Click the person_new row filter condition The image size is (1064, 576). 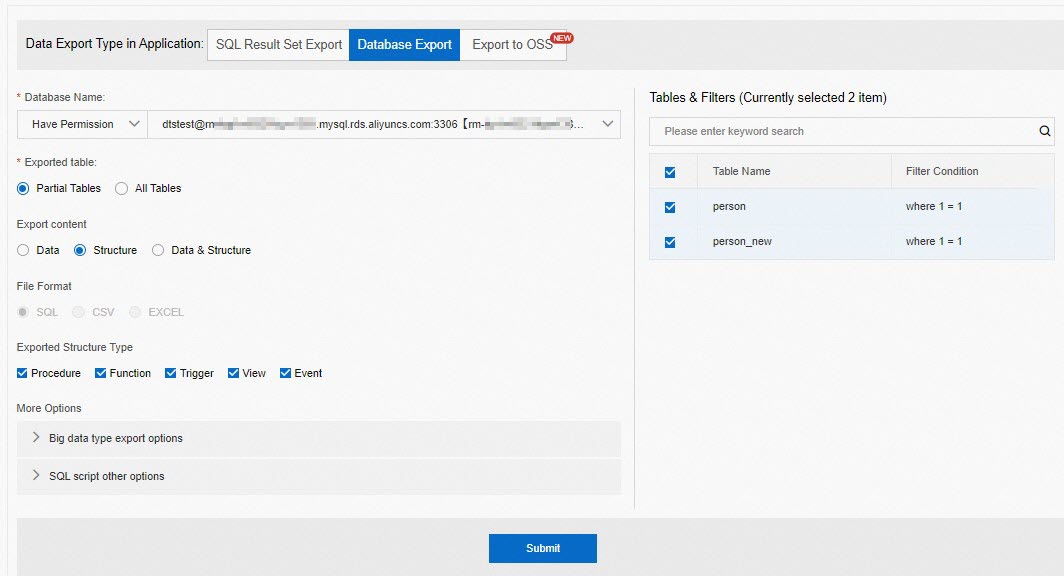click(x=934, y=242)
